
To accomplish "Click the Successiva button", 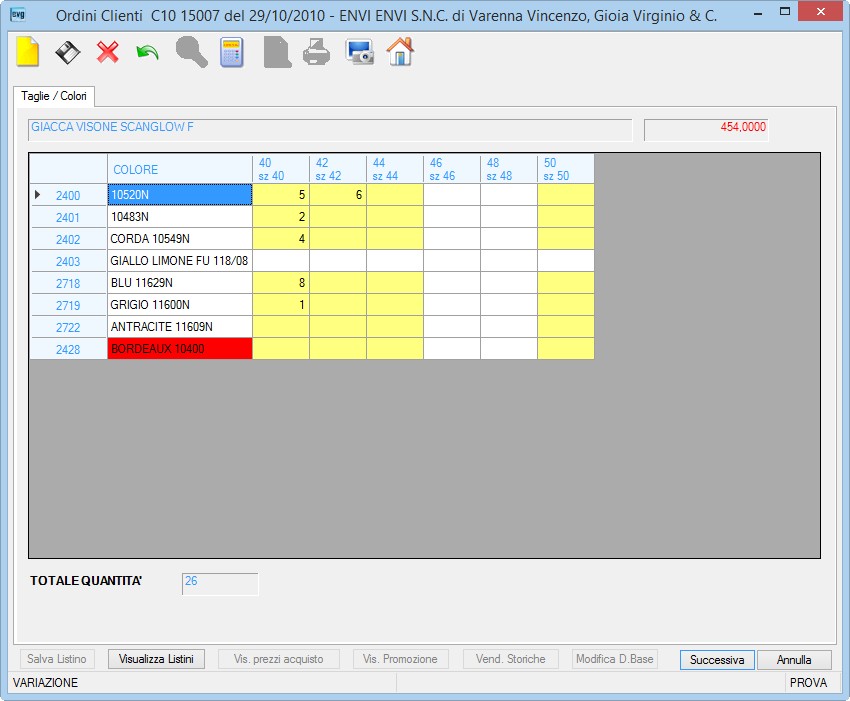I will click(717, 660).
